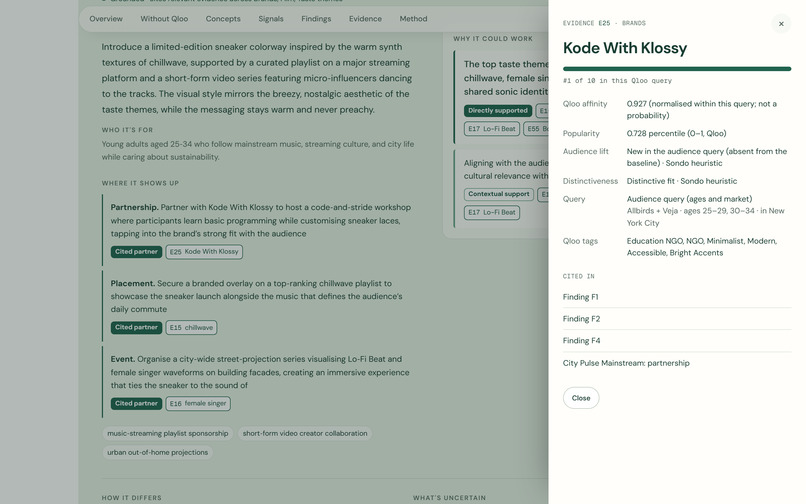Open the Method tab
This screenshot has height=504, width=806.
pos(413,19)
